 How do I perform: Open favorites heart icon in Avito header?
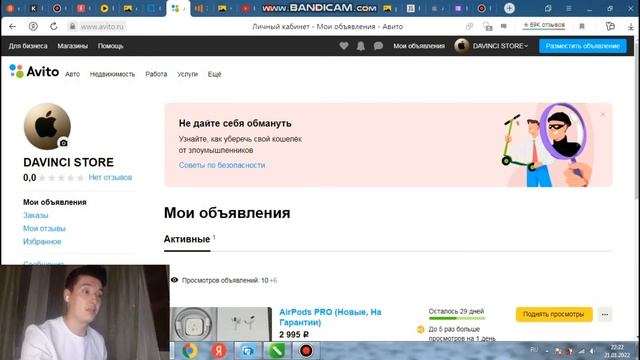tap(344, 46)
